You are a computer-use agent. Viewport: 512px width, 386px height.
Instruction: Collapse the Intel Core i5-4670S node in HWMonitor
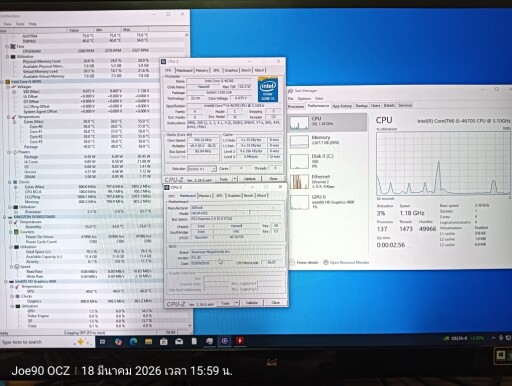coord(3,82)
